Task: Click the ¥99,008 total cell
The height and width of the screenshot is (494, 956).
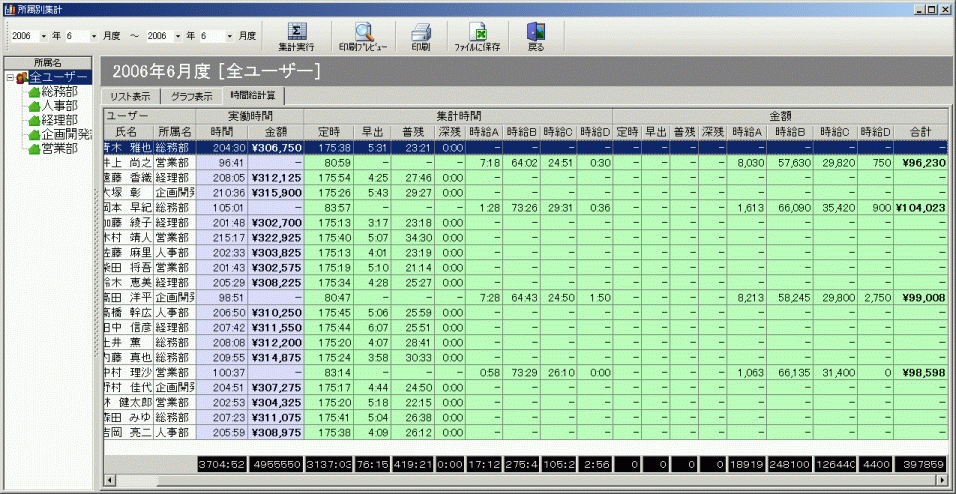Action: tap(921, 297)
